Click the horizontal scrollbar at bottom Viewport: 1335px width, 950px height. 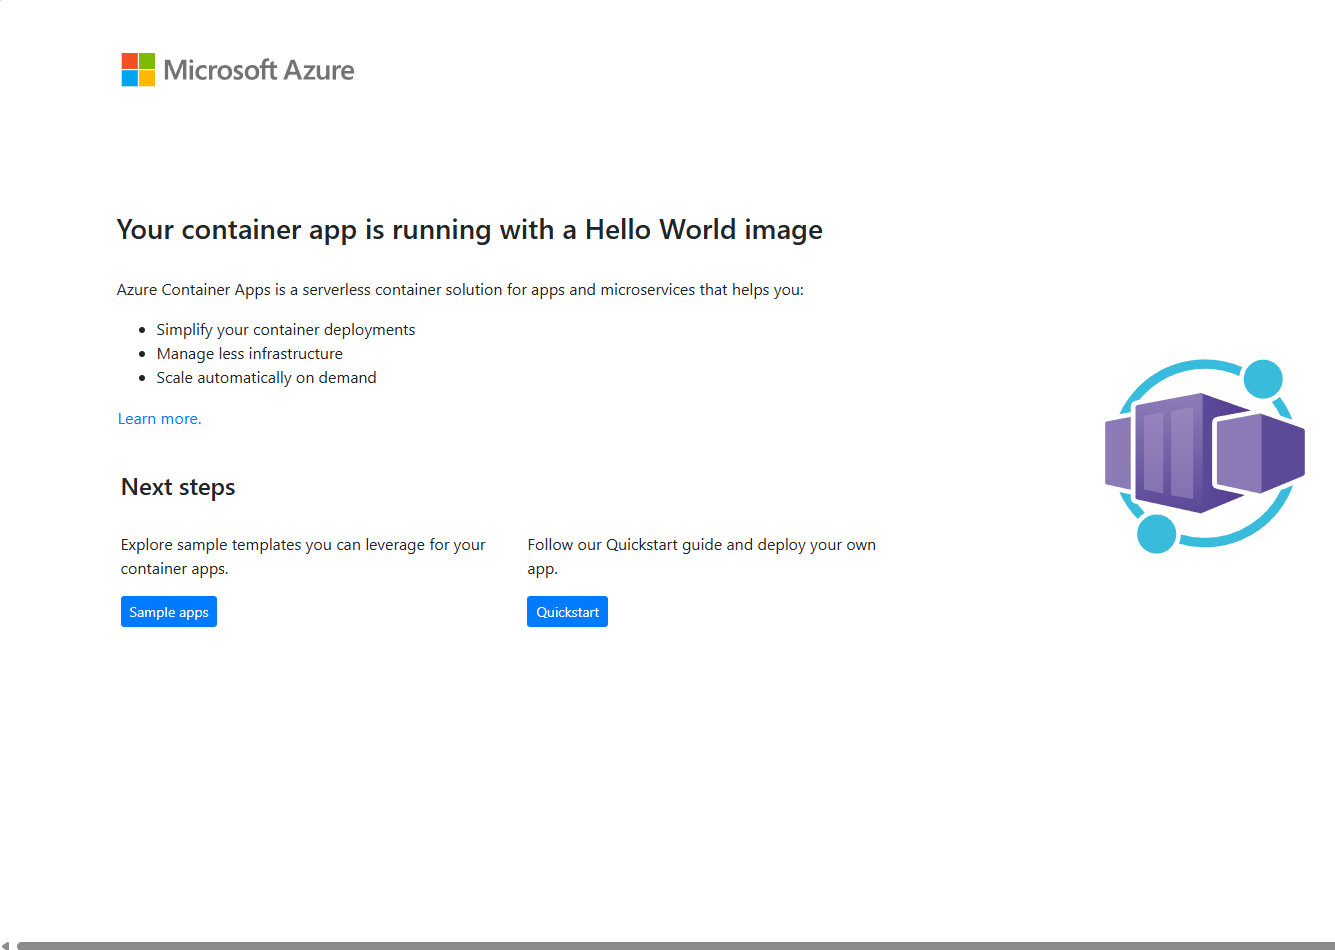[x=675, y=945]
